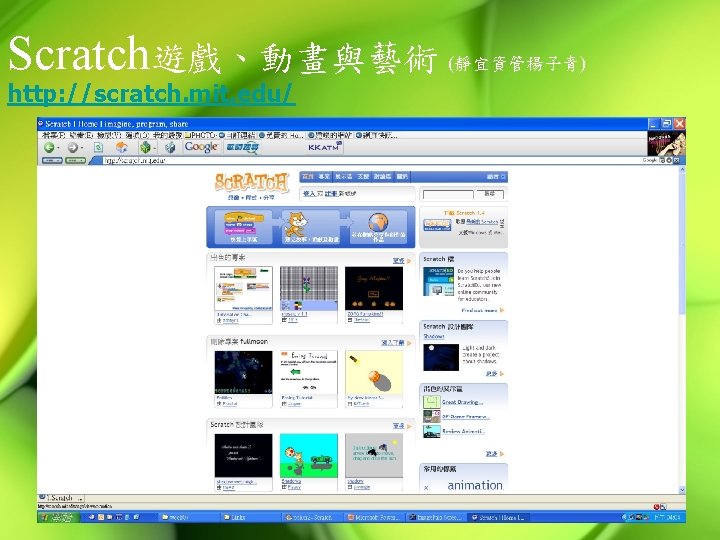Click the link in the fullmoon section header
This screenshot has height=540, width=720.
(393, 343)
